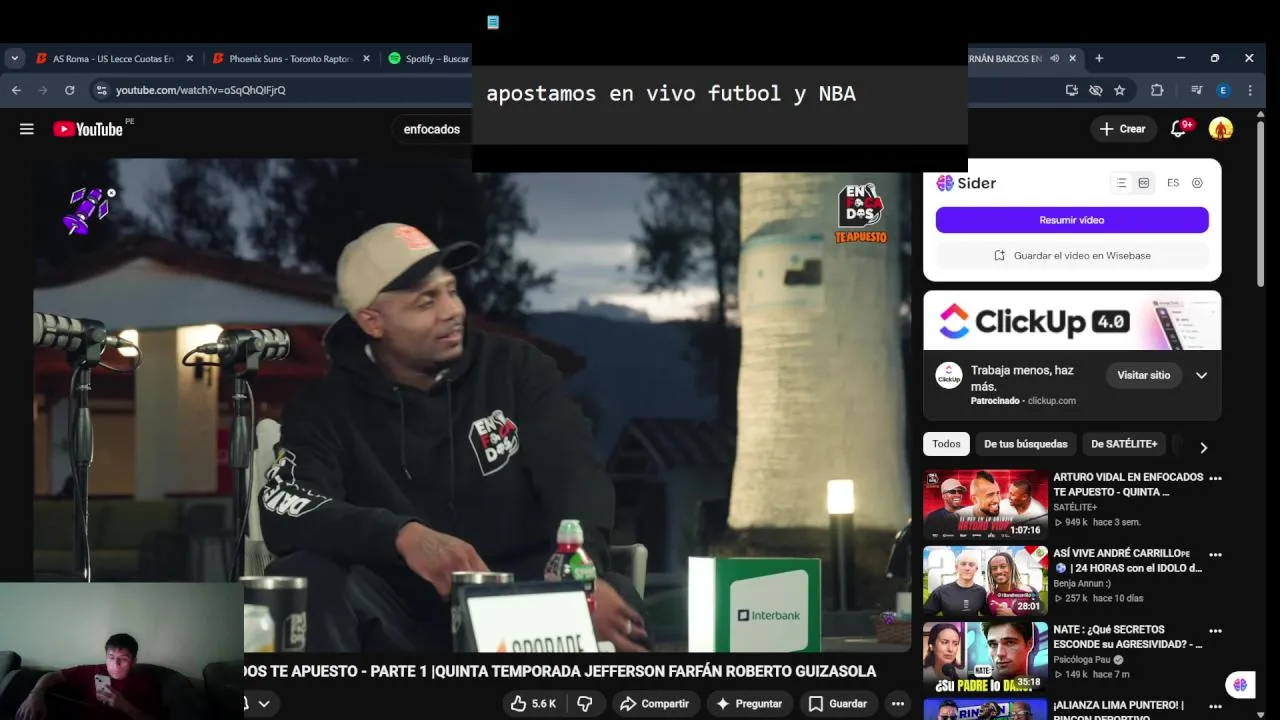Switch to Spotify – Buscar tab
The width and height of the screenshot is (1280, 720).
point(430,59)
